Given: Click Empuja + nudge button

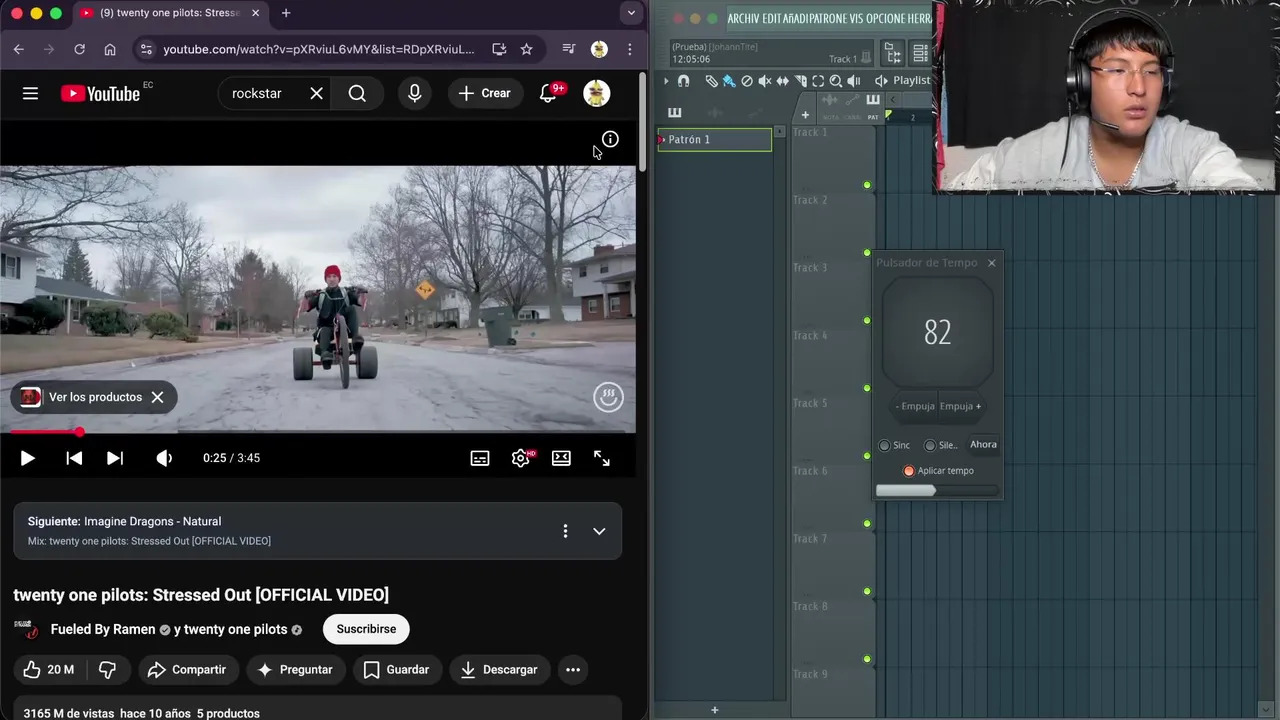Looking at the screenshot, I should pyautogui.click(x=961, y=406).
